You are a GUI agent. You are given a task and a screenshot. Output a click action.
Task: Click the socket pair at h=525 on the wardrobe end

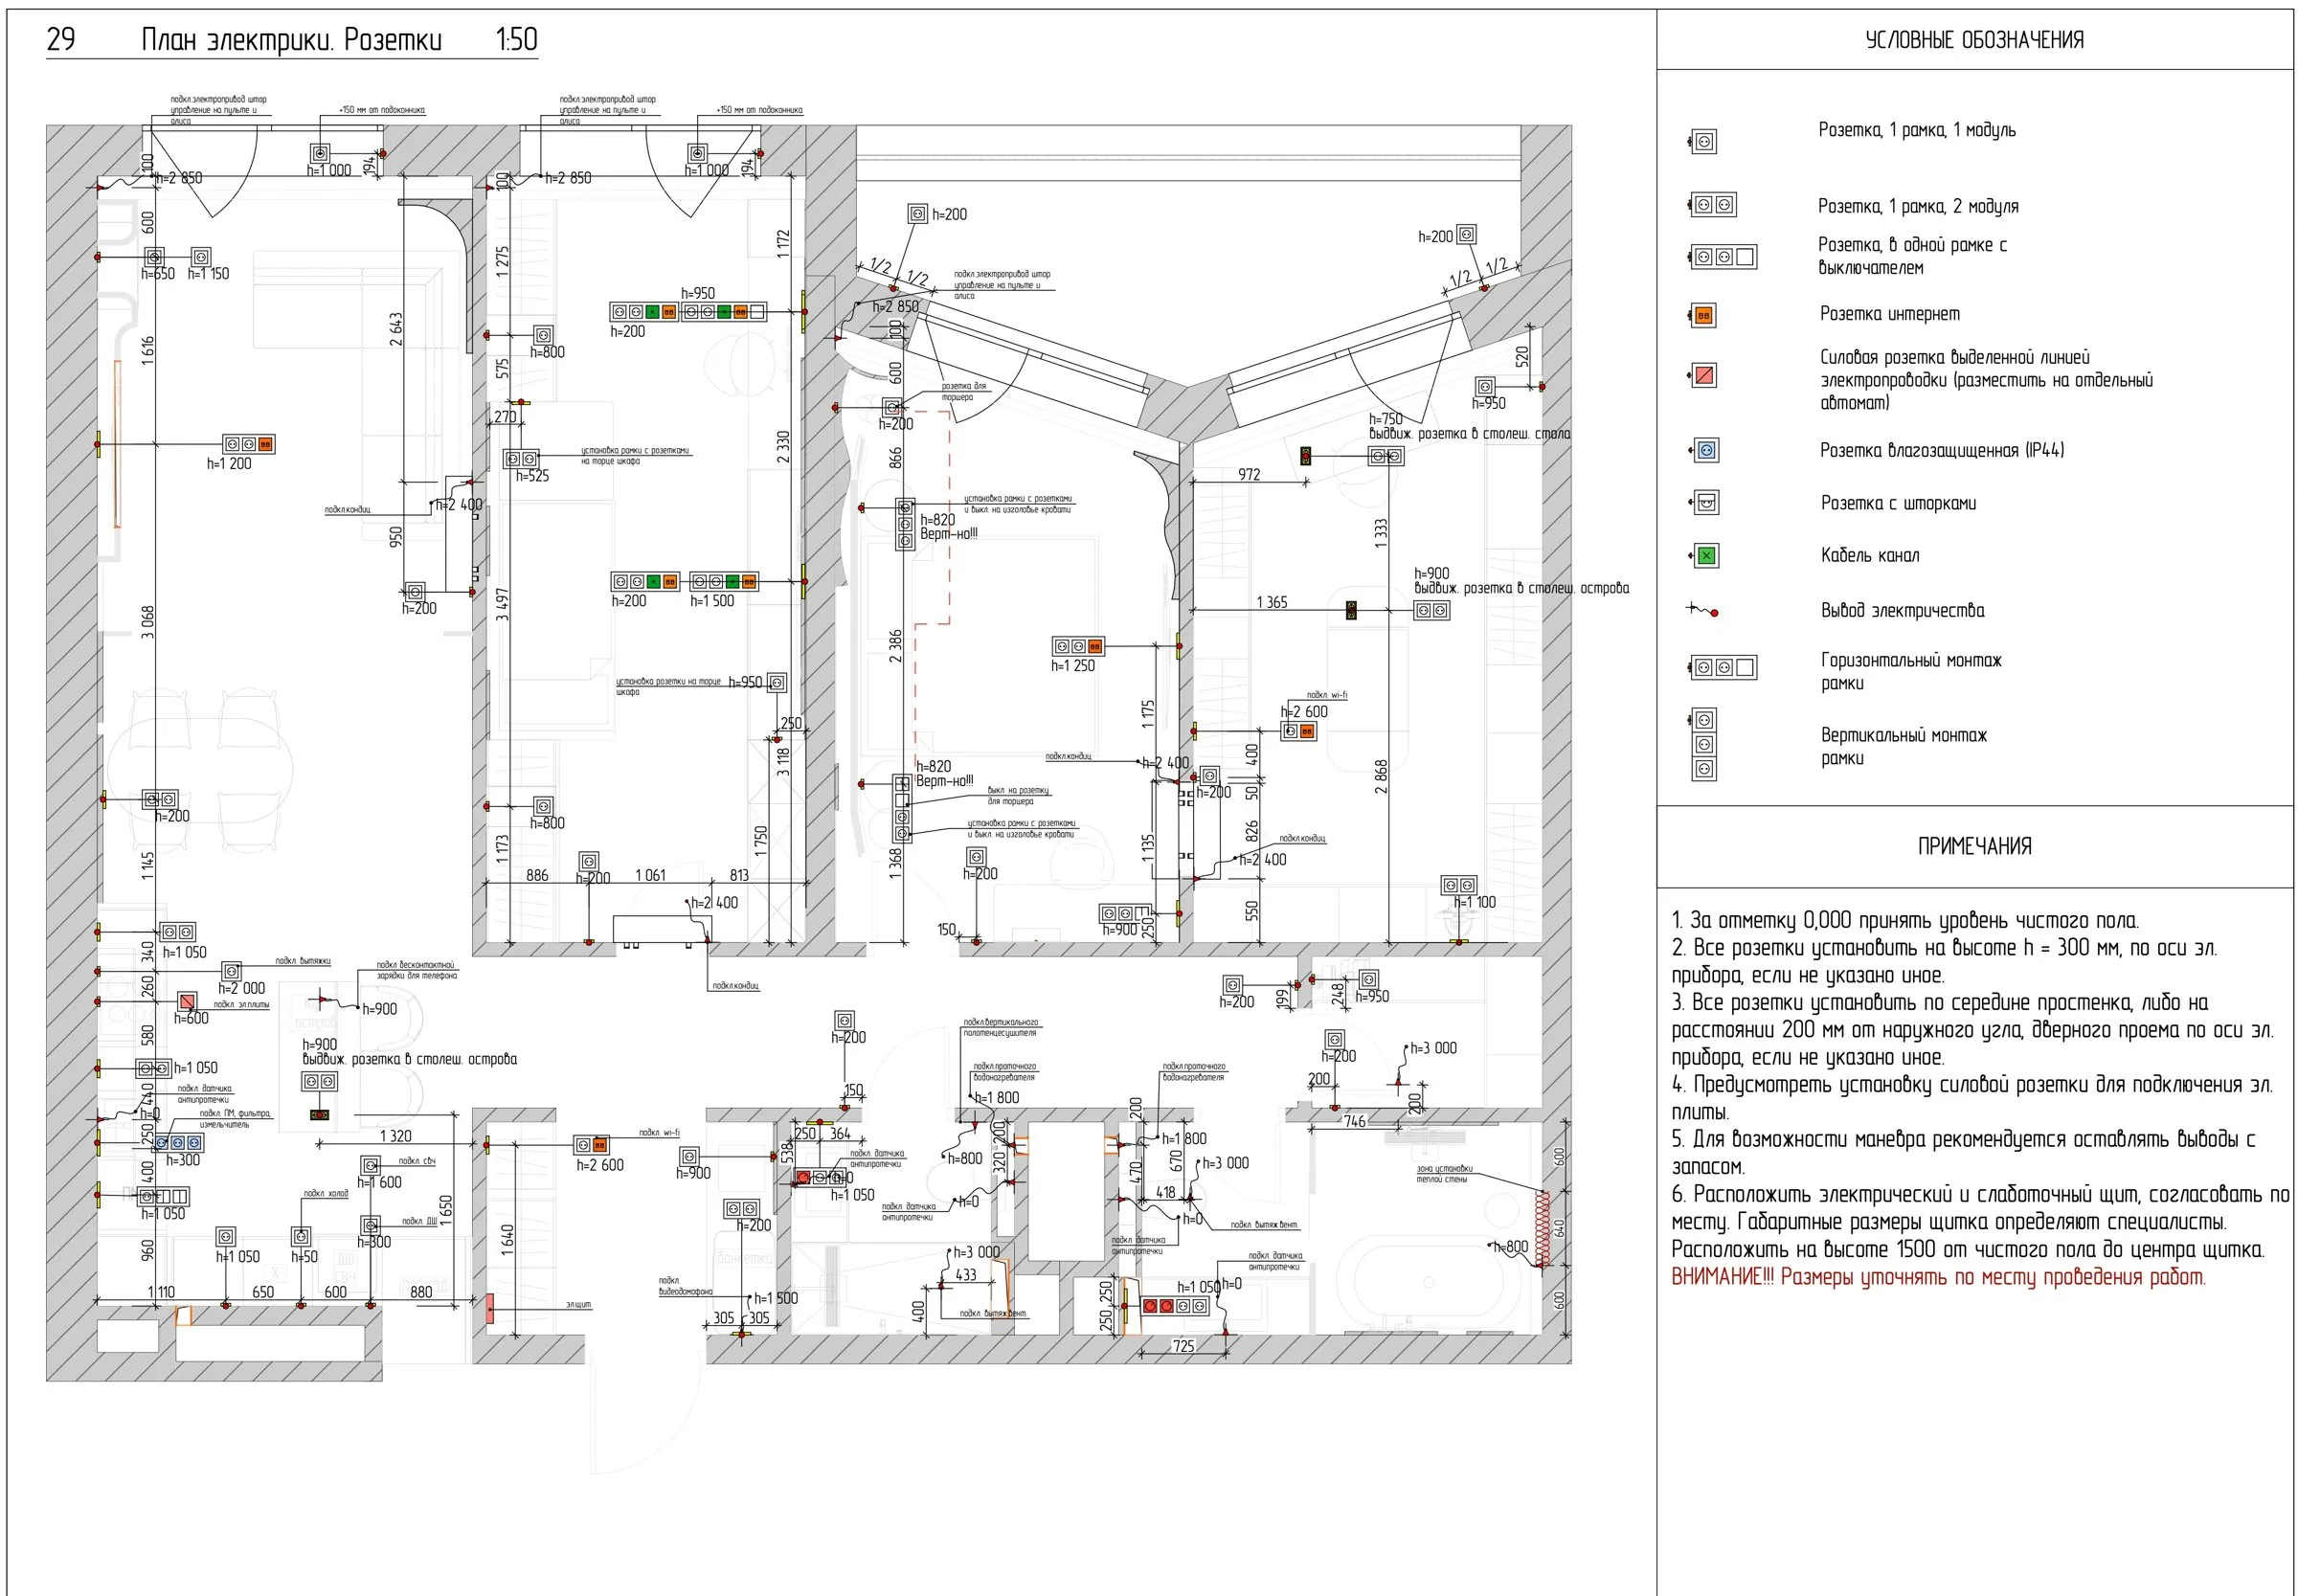521,459
